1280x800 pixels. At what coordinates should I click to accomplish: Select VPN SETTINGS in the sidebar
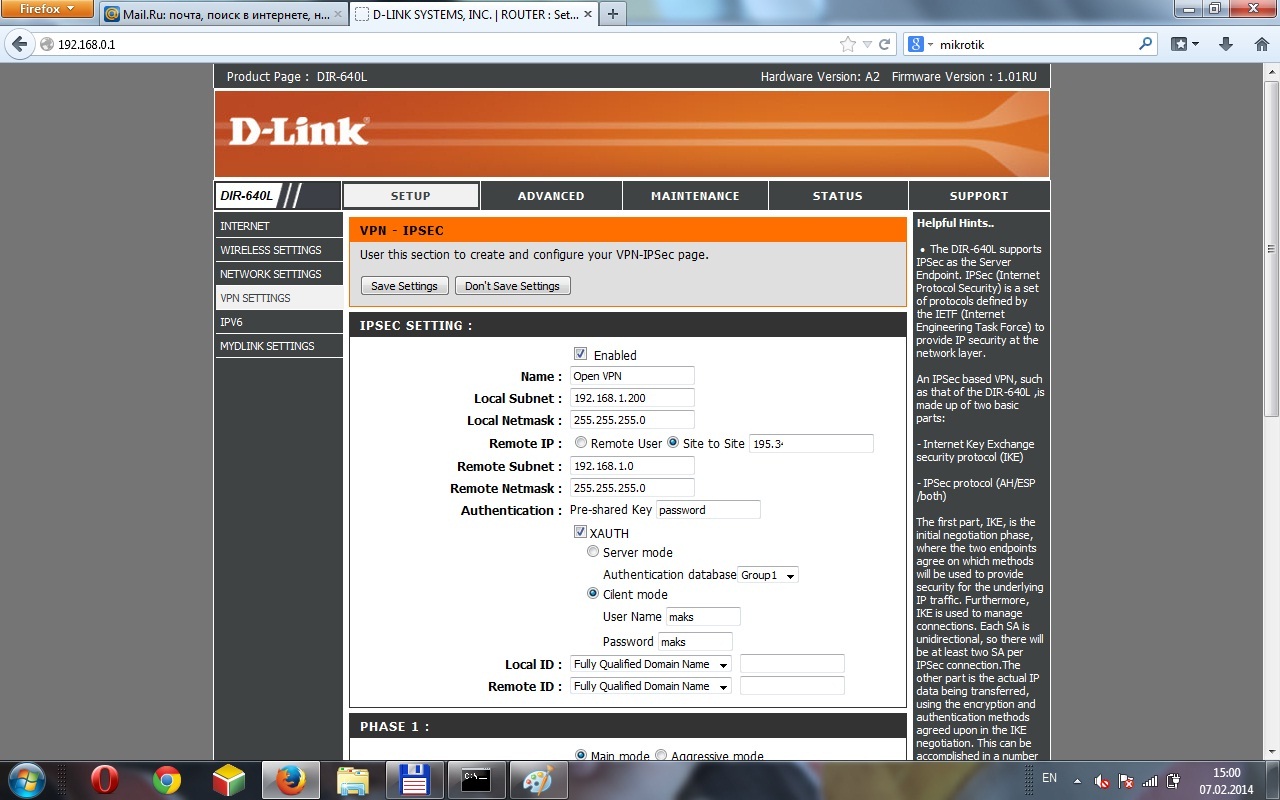click(279, 298)
